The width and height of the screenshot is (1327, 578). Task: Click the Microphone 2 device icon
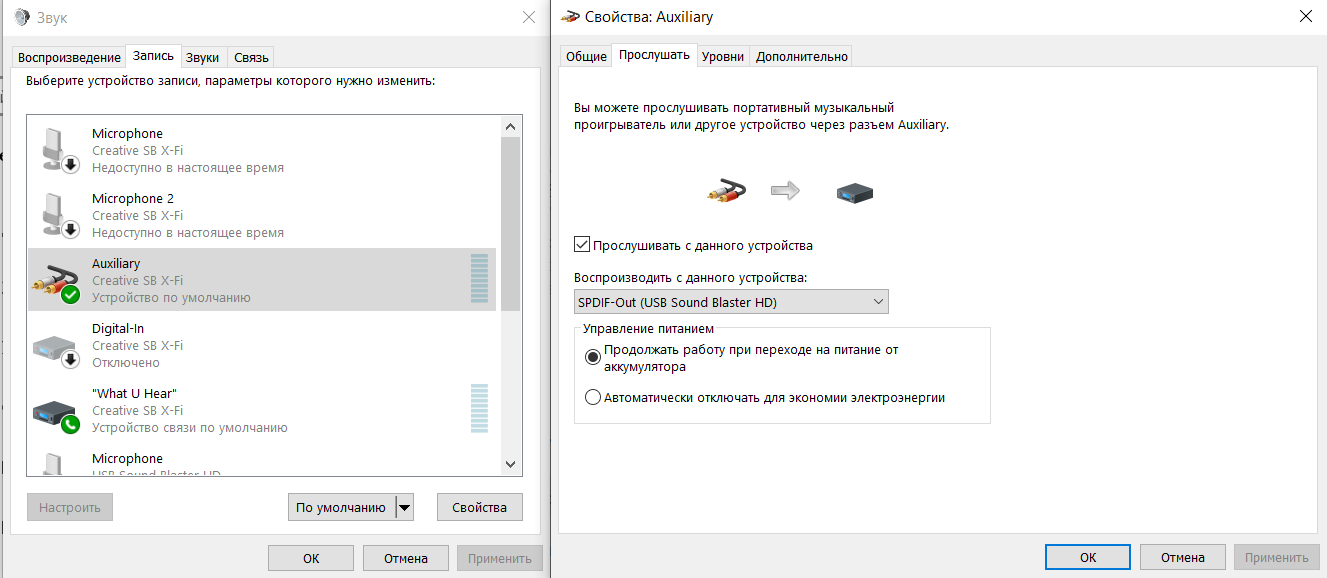[60, 215]
